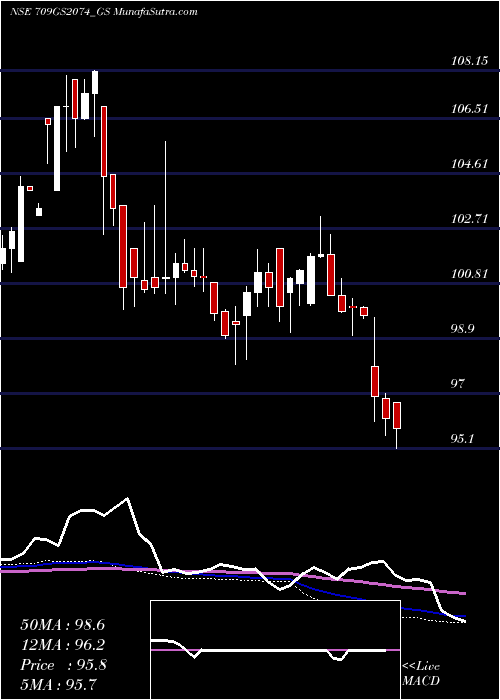Select the 104.61 price level label
The image size is (500, 700).
pyautogui.click(x=470, y=164)
